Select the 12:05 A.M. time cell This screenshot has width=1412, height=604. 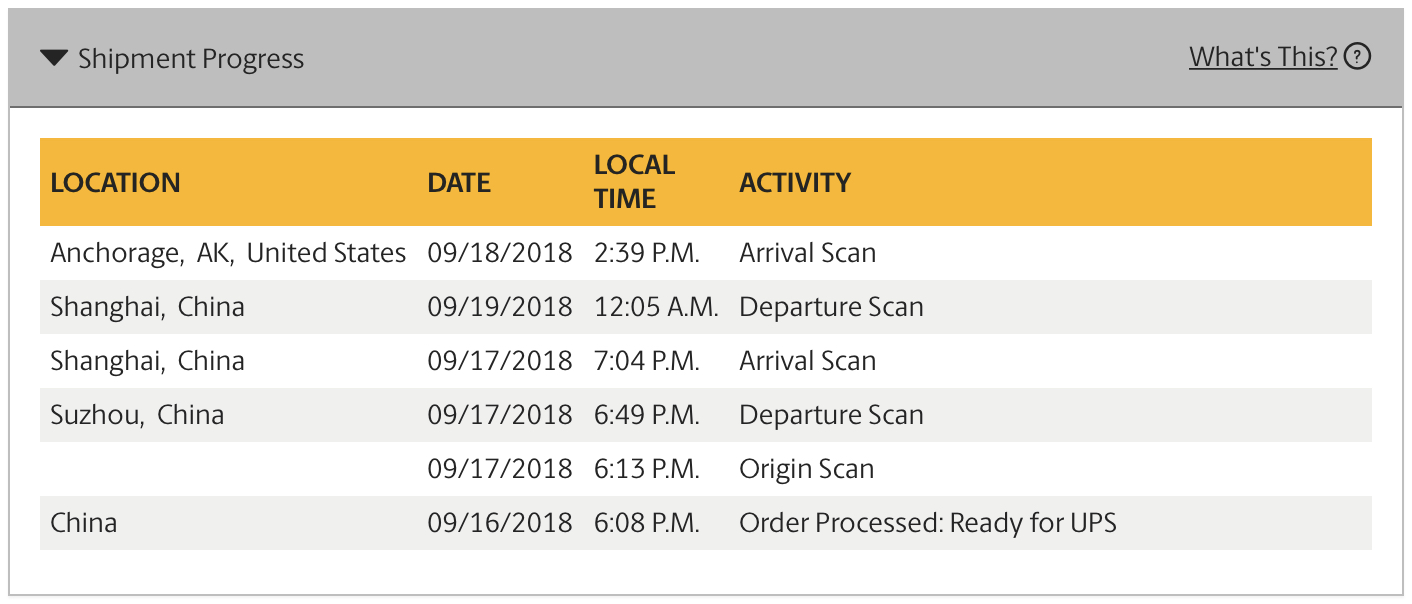pyautogui.click(x=656, y=307)
